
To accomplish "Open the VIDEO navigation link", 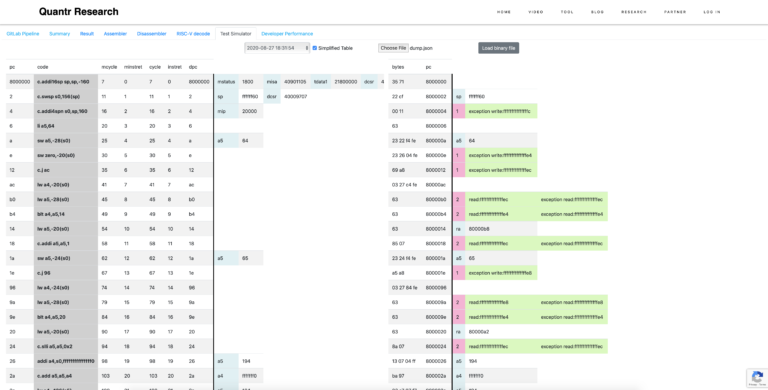I will pos(536,12).
